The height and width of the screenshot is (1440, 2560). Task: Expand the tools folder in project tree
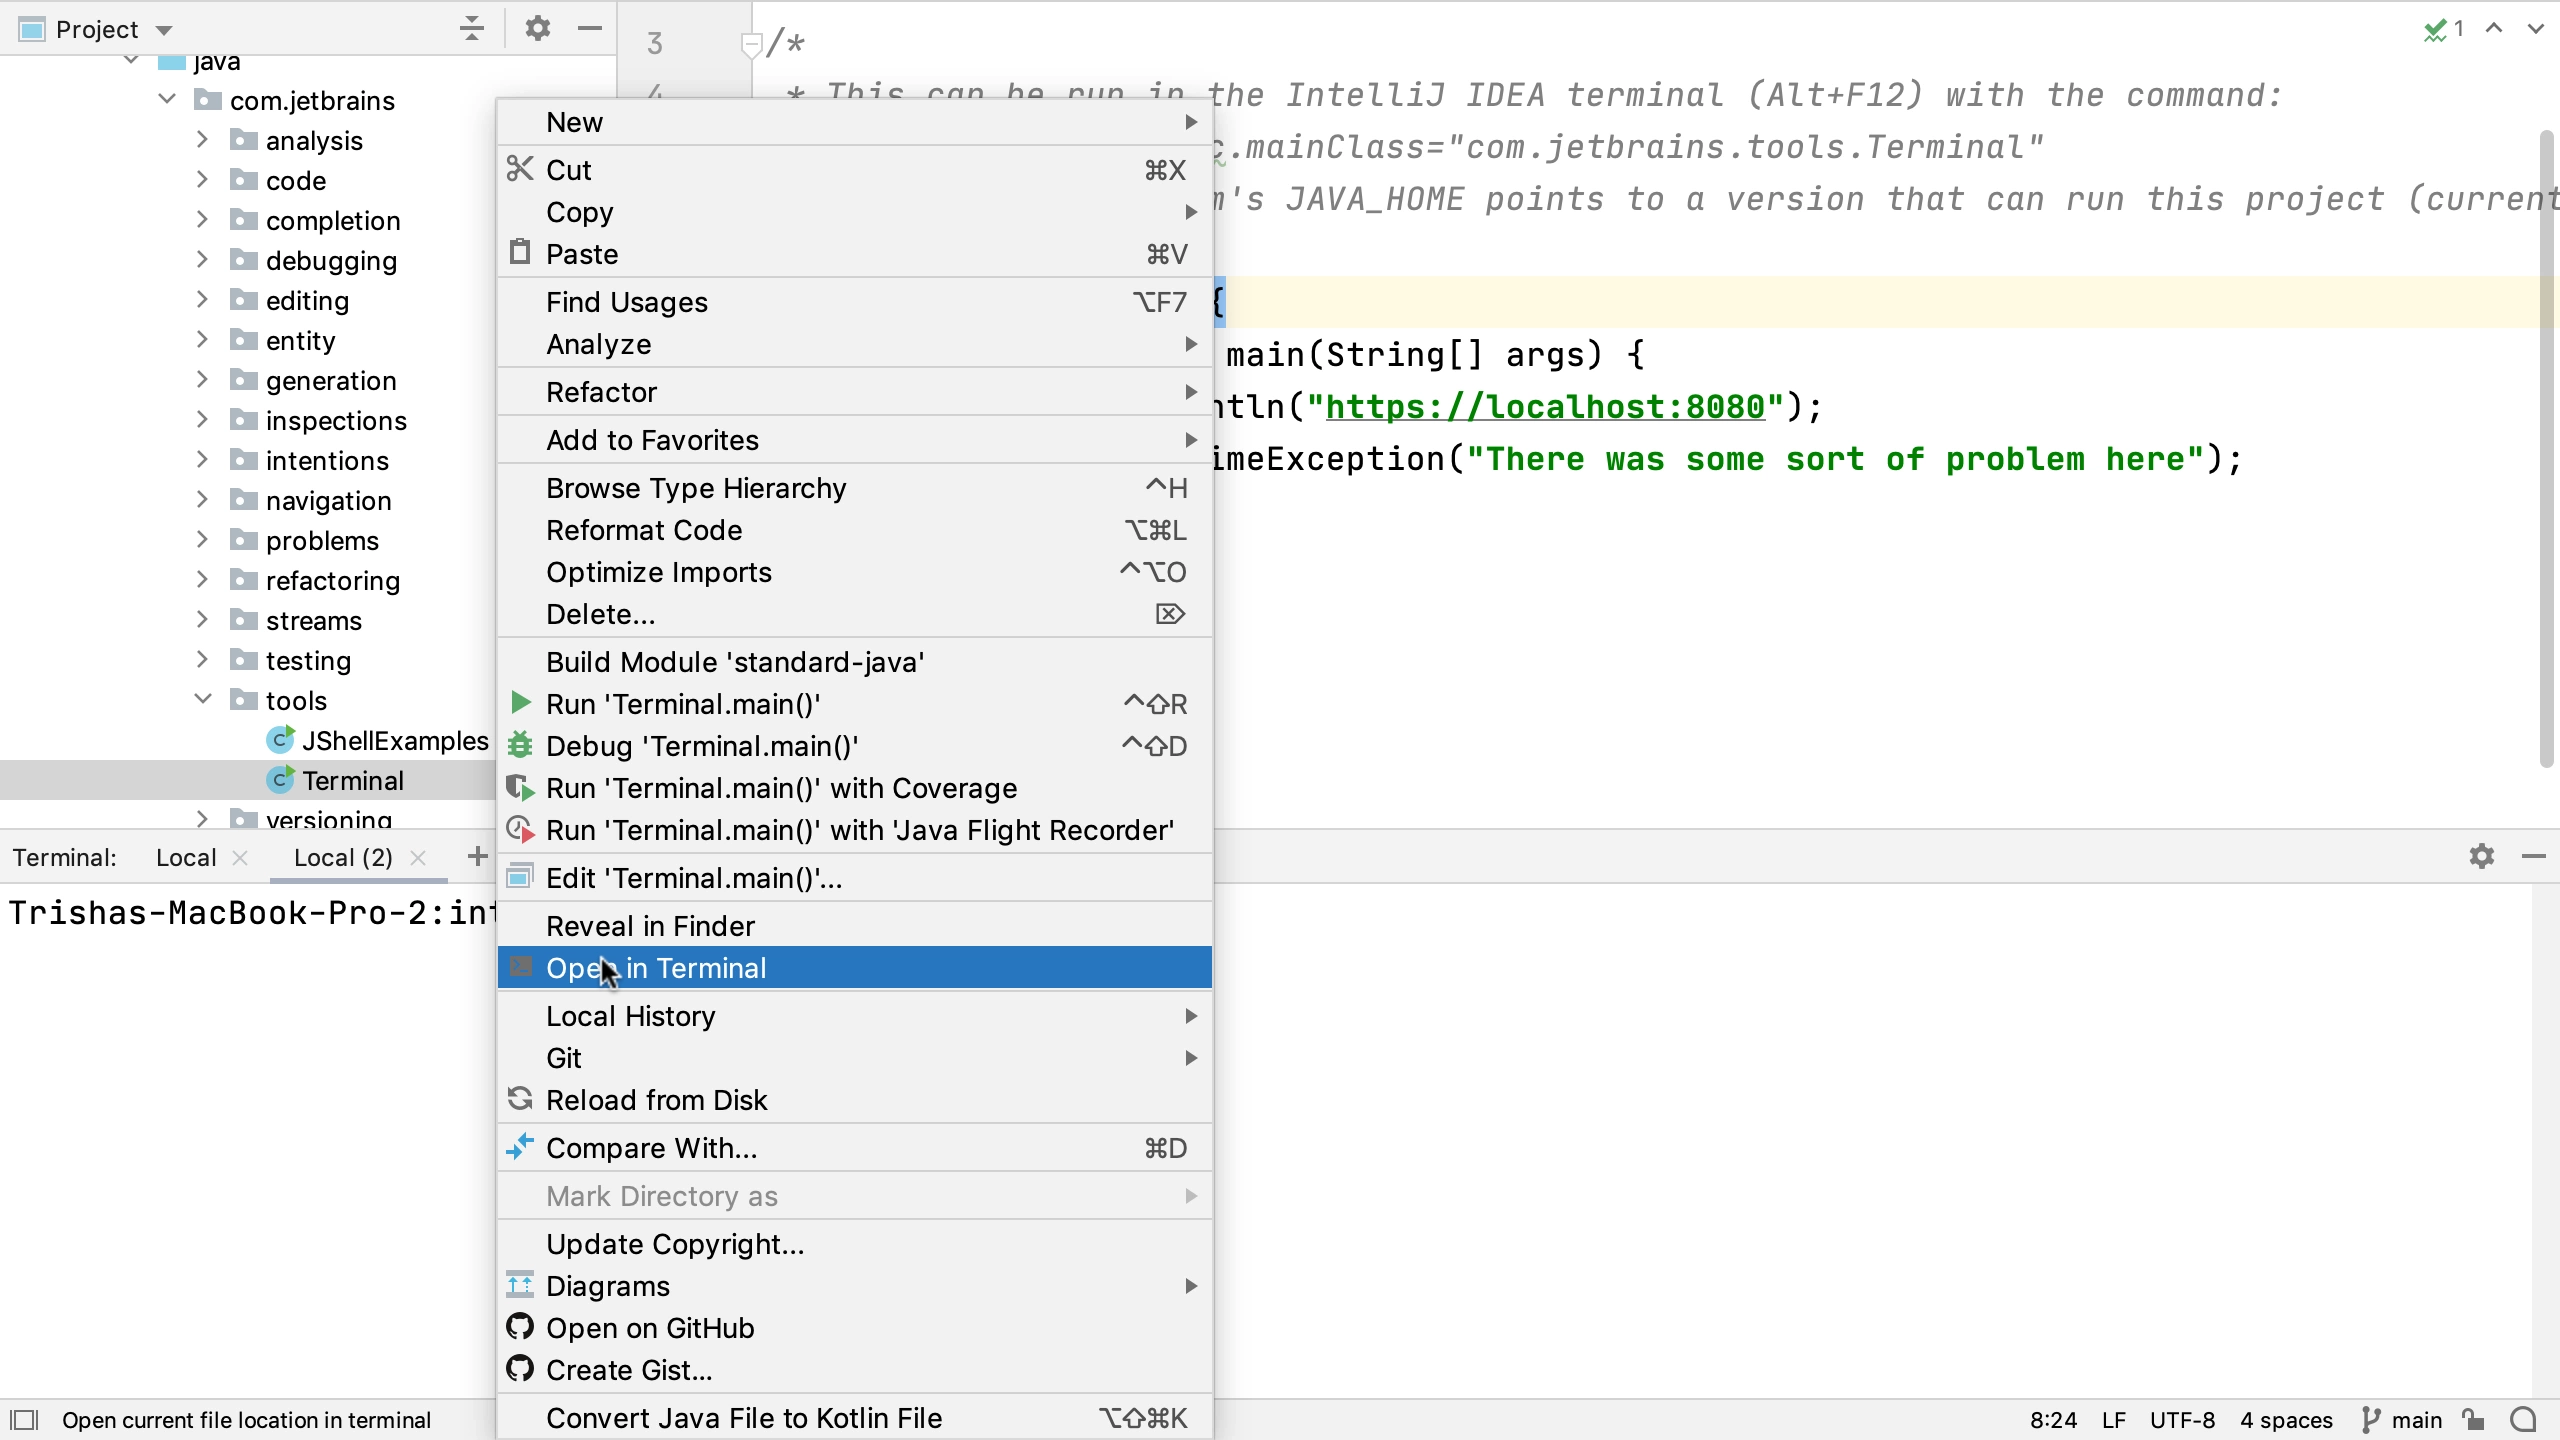coord(200,700)
